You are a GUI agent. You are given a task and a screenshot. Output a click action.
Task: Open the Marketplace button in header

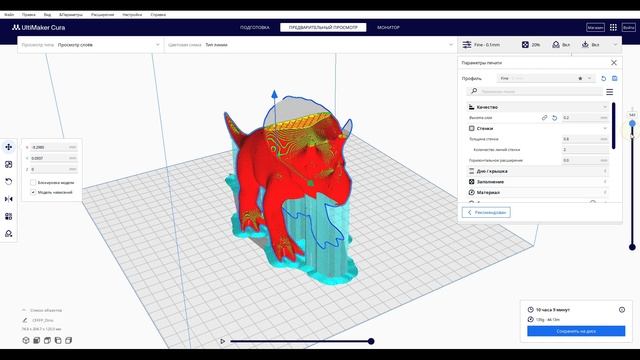pos(595,27)
